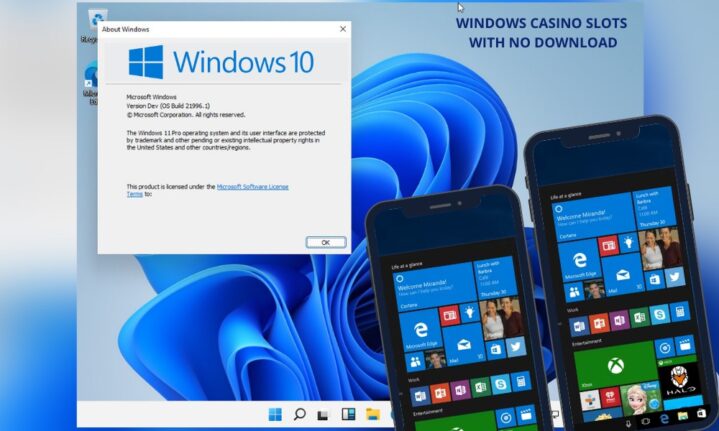Image resolution: width=719 pixels, height=431 pixels.
Task: Open Calculator tile on the right phone
Action: pyautogui.click(x=680, y=312)
